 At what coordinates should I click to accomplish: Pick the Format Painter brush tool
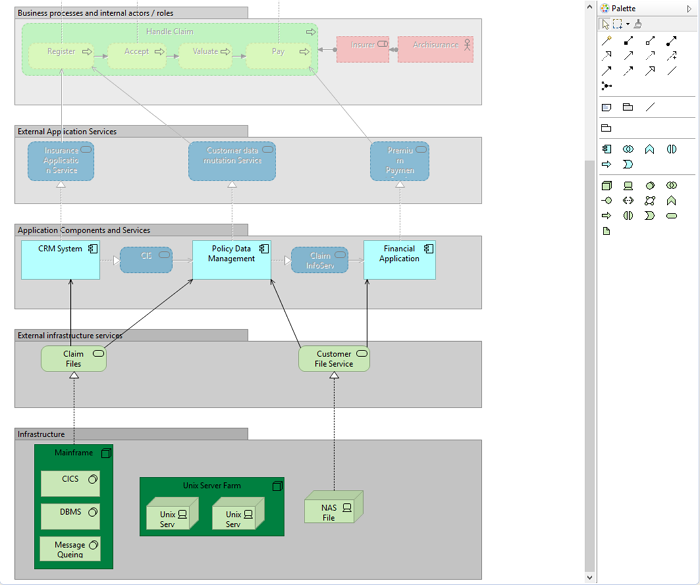tap(638, 24)
